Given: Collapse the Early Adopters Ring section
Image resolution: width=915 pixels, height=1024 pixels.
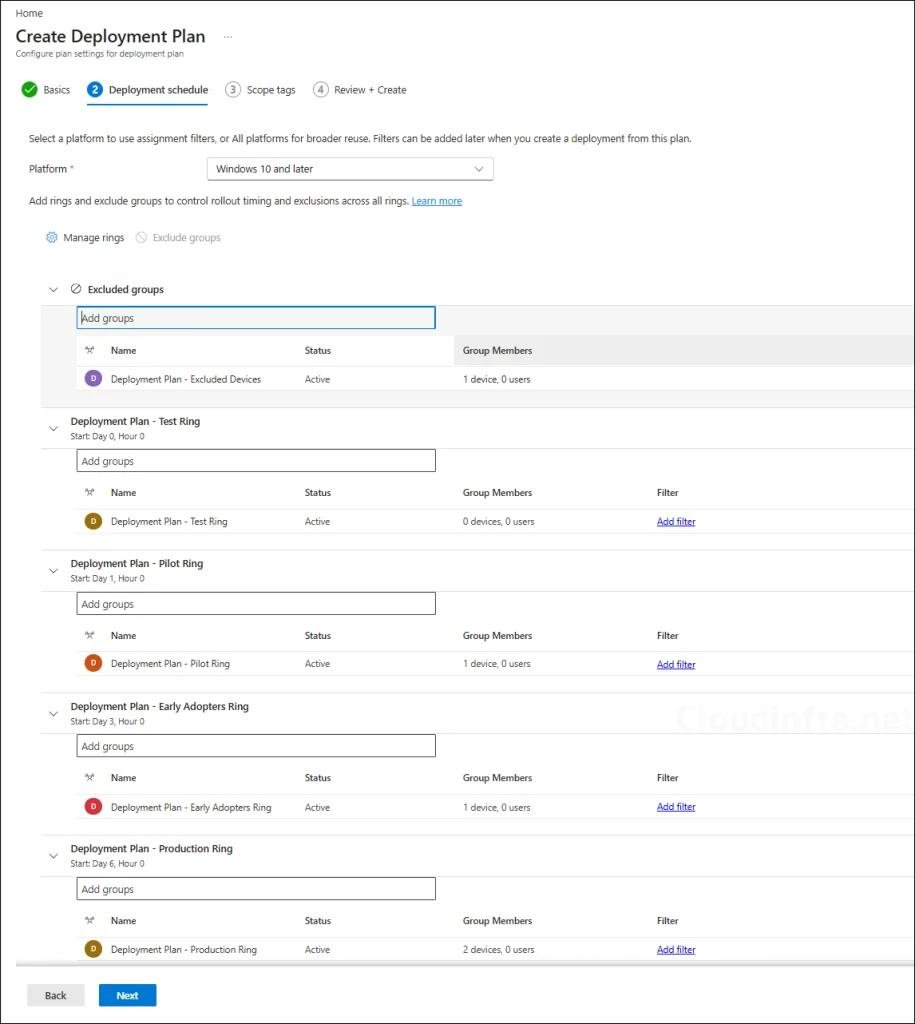Looking at the screenshot, I should pos(54,714).
